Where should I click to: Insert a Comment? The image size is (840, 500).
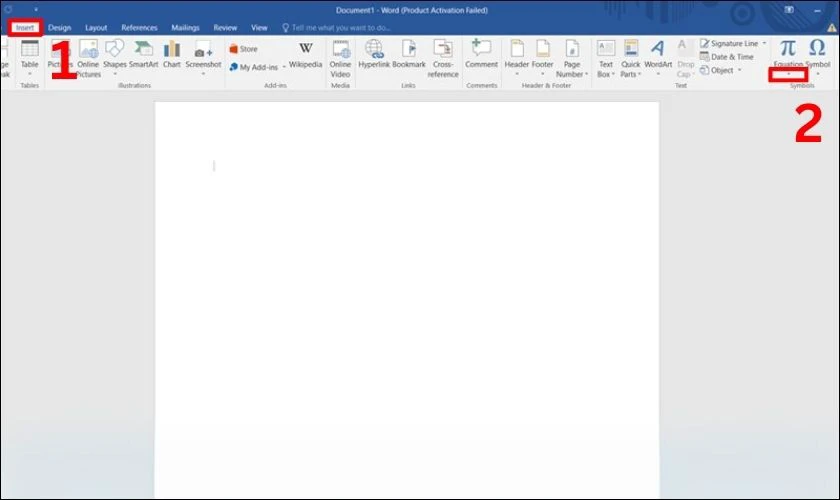coord(481,55)
